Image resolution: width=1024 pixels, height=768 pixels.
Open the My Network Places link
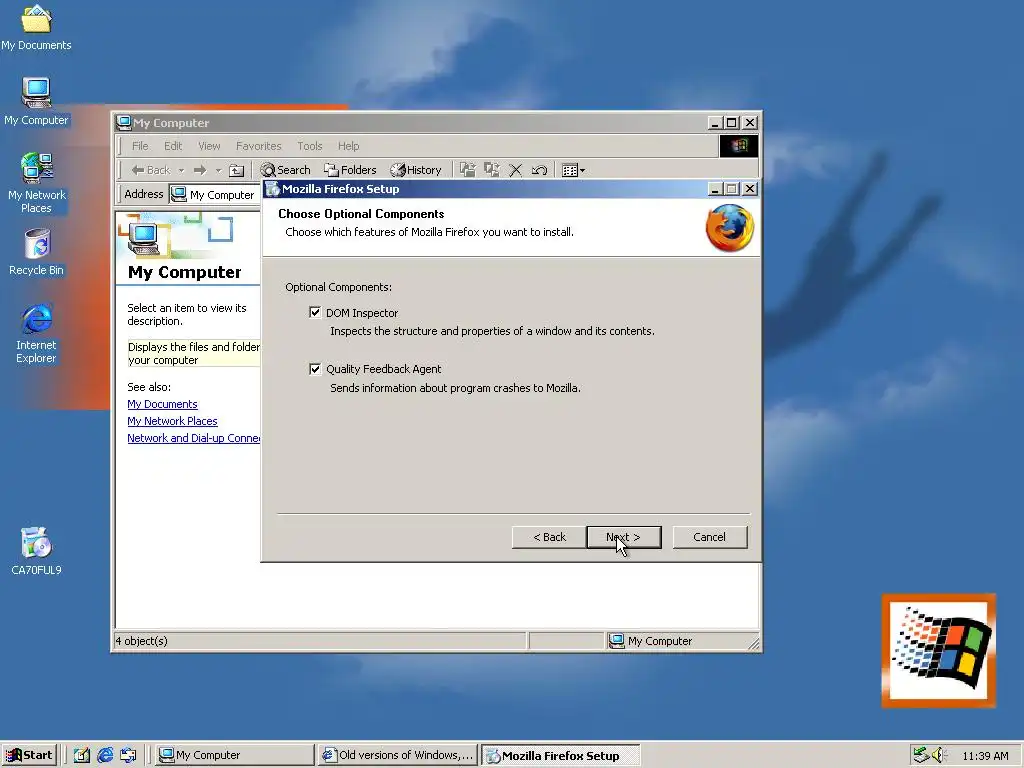click(172, 421)
